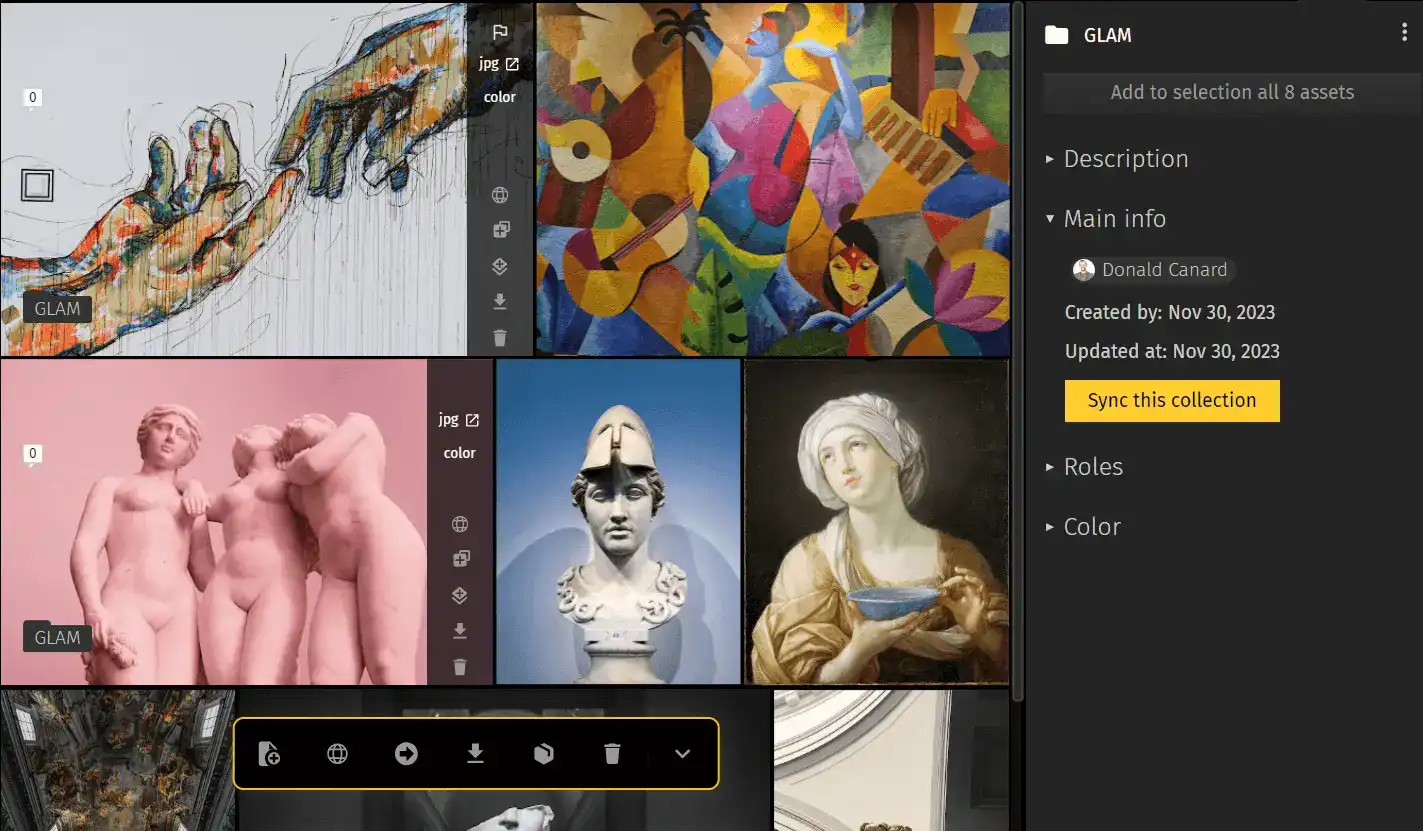Click the flag icon on the hands sketch
The image size is (1423, 831).
(x=500, y=32)
